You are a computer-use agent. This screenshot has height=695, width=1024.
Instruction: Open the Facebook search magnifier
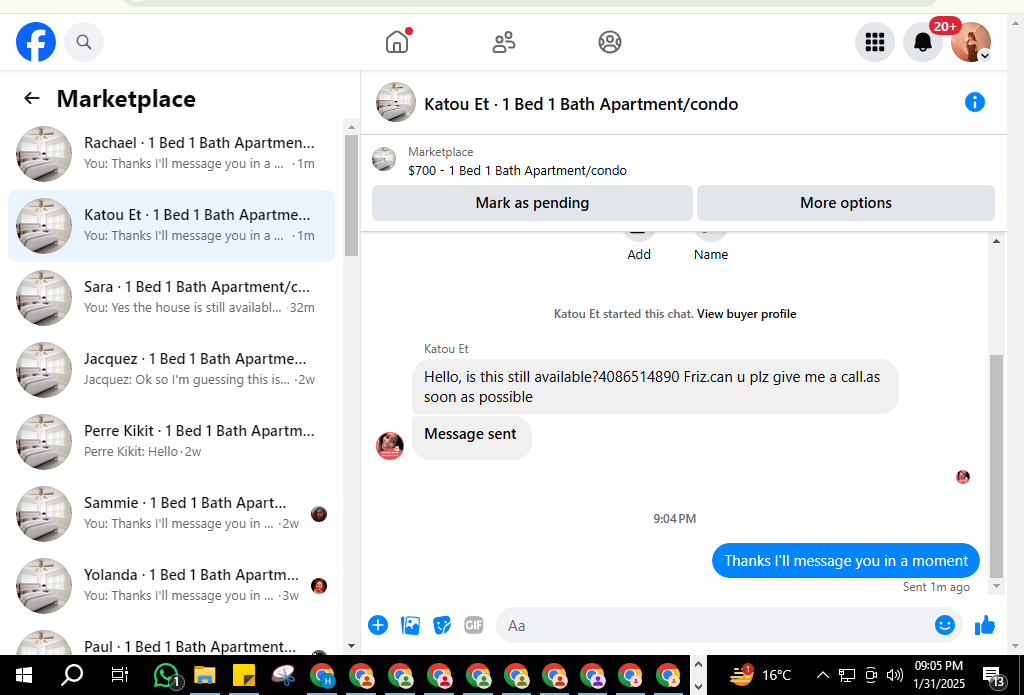84,42
